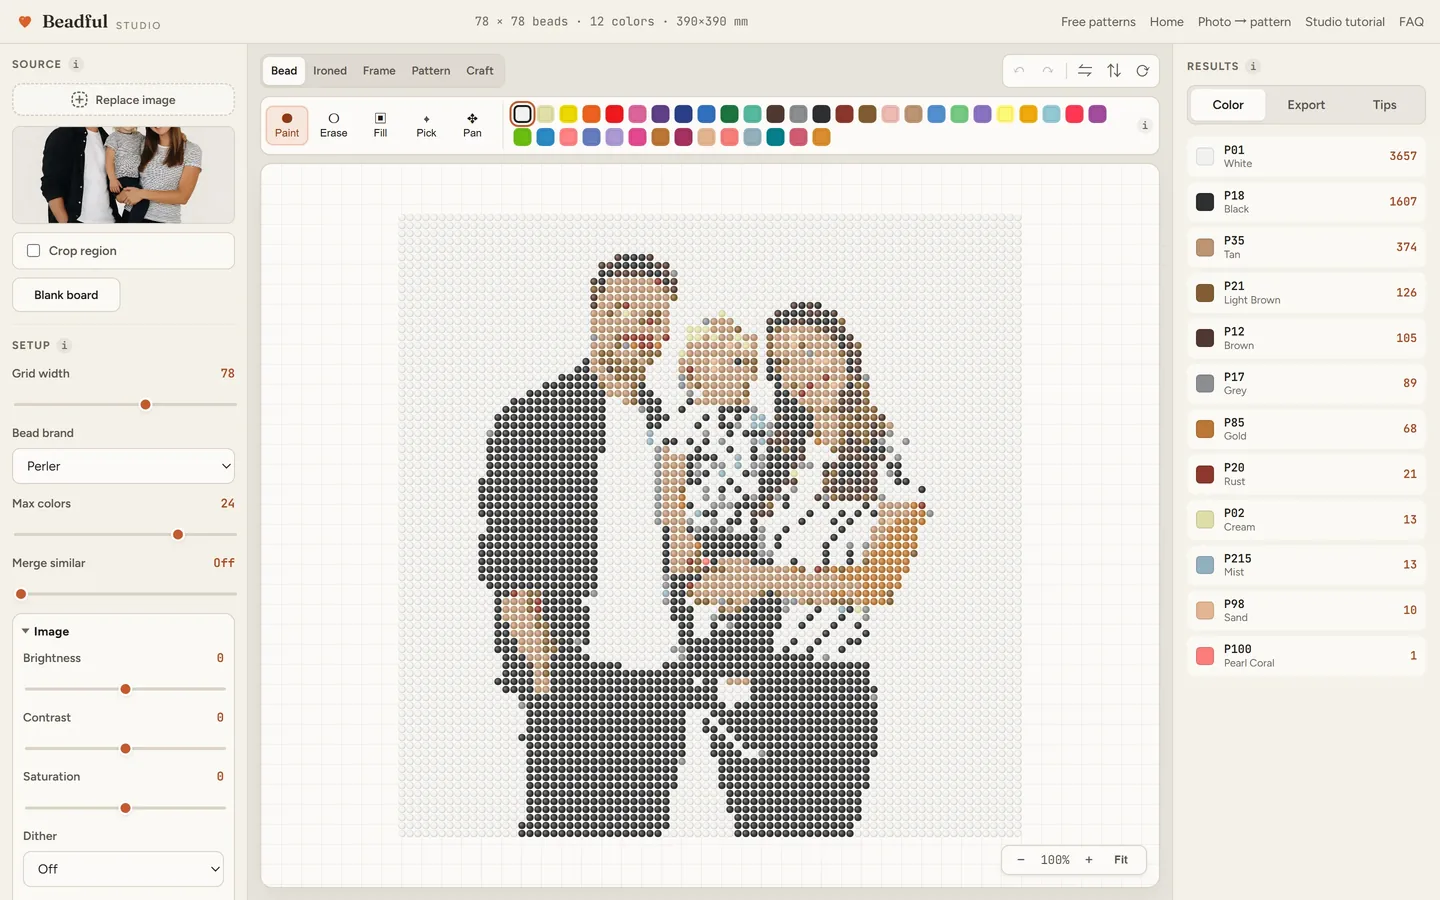Switch to the Frame view tab
This screenshot has height=900, width=1440.
click(379, 71)
